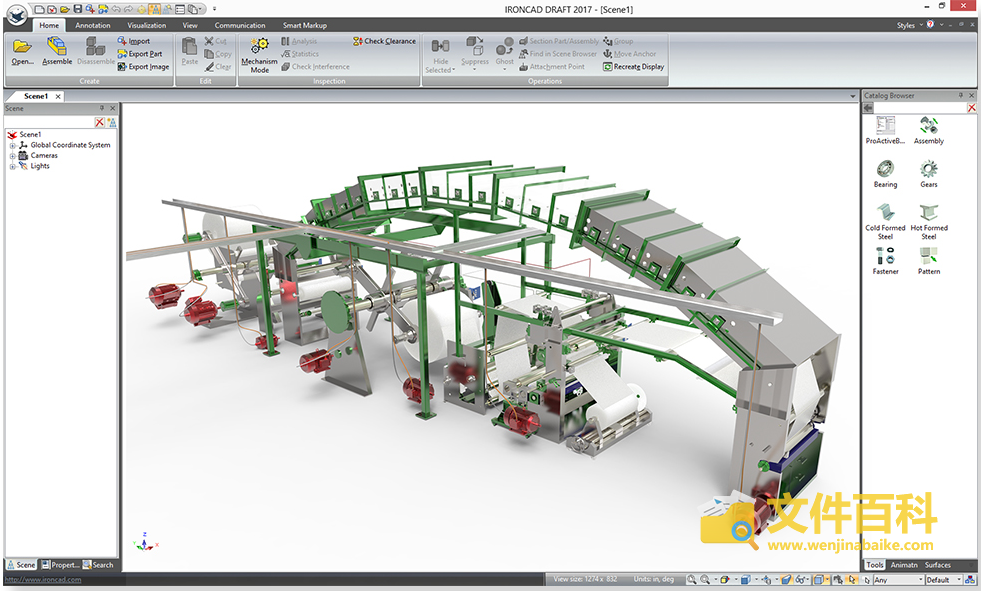Screen dimensions: 981x591
Task: Switch to the Visualization ribbon tab
Action: [146, 25]
